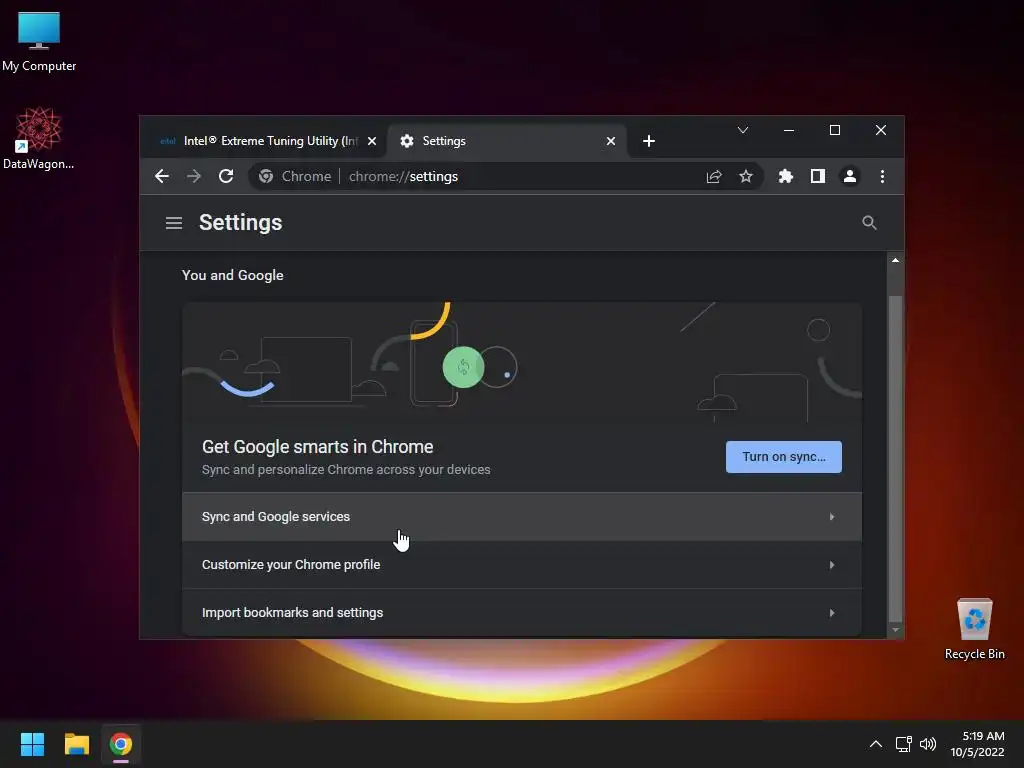Open Sync and Google services

(521, 517)
